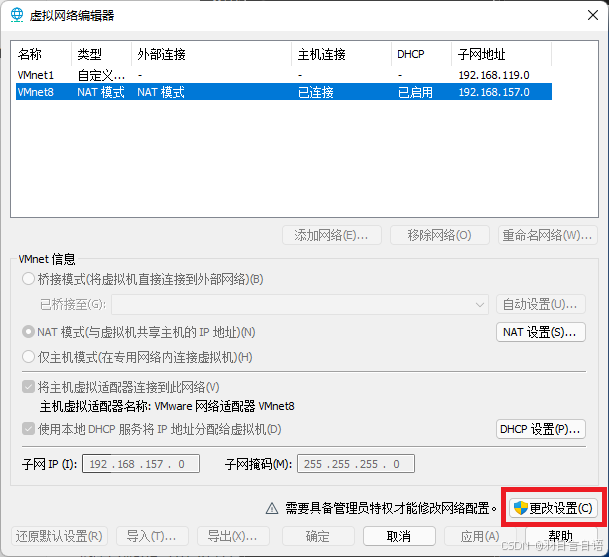
Task: Click the warning triangle icon
Action: tap(272, 508)
